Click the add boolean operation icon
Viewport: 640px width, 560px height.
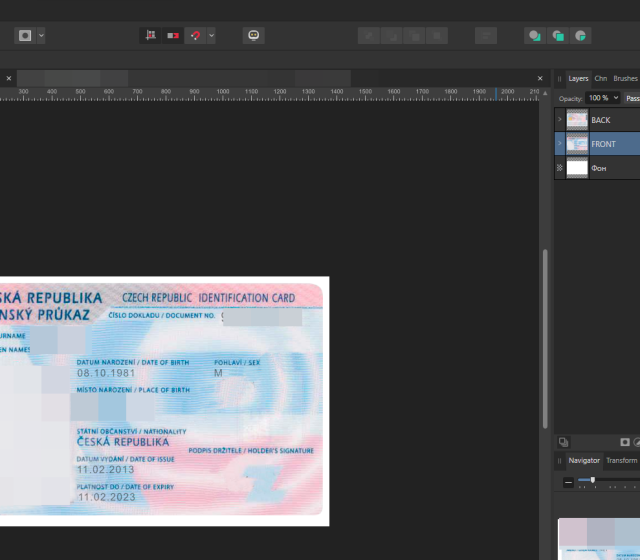pyautogui.click(x=534, y=35)
